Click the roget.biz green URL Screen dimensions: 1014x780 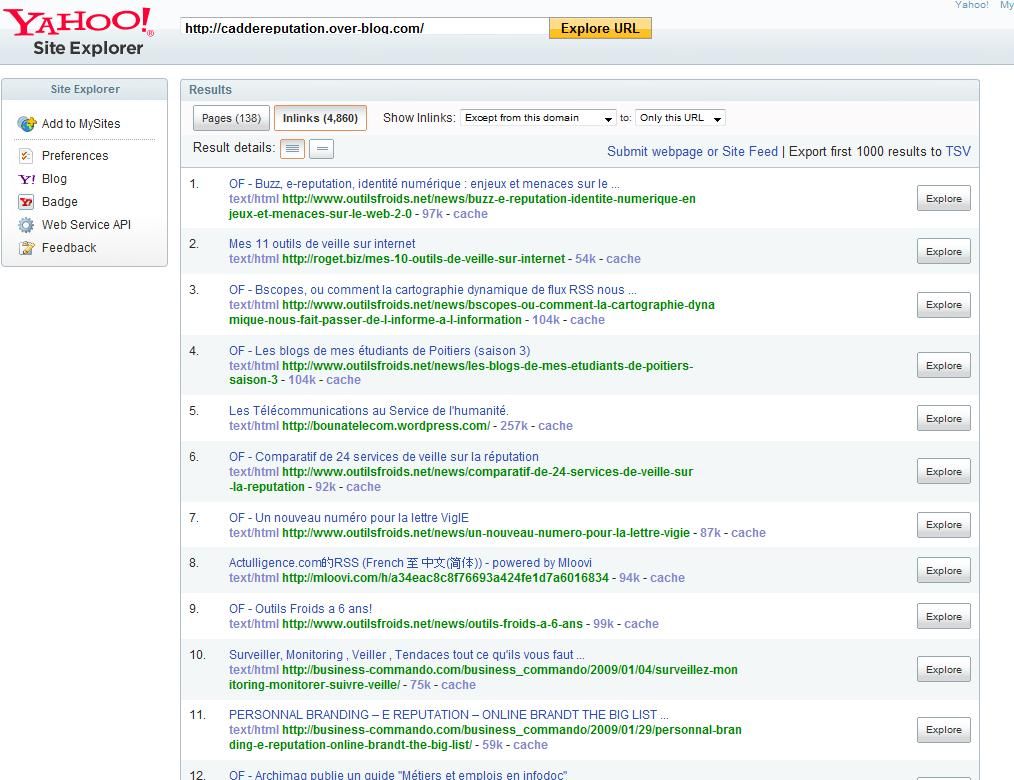point(424,259)
